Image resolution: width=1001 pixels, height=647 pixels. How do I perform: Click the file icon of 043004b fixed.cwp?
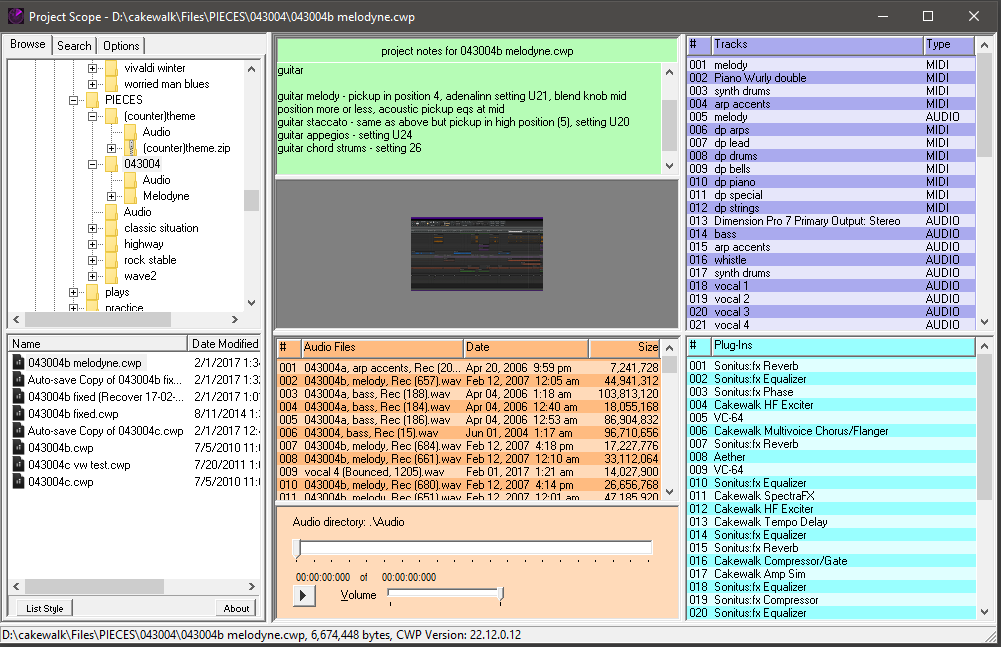click(x=18, y=413)
